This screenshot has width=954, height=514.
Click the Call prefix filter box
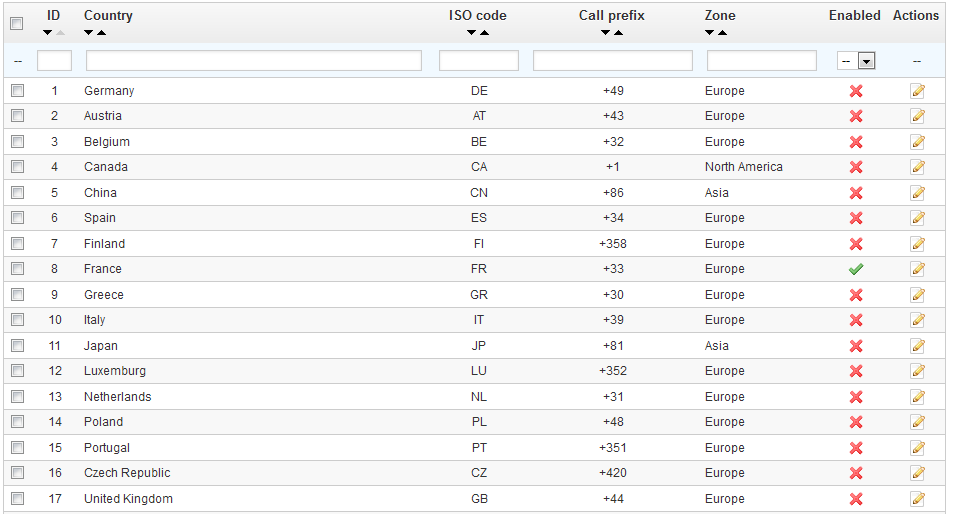(613, 61)
